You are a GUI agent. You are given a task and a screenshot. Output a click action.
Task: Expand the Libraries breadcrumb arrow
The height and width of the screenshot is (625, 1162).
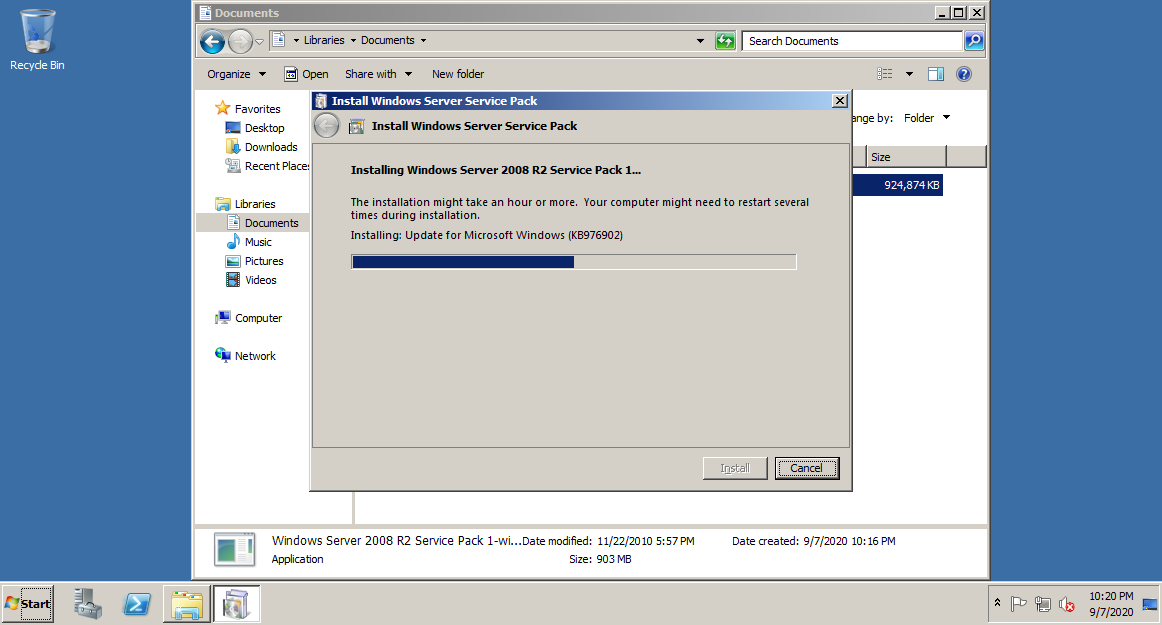click(x=353, y=41)
